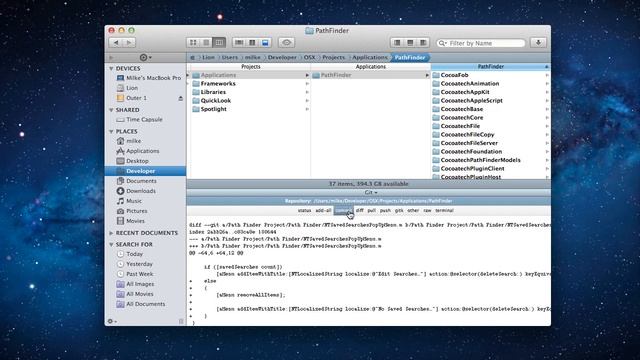This screenshot has width=640, height=360.
Task: Switch to icon view in the toolbar
Action: coord(193,42)
